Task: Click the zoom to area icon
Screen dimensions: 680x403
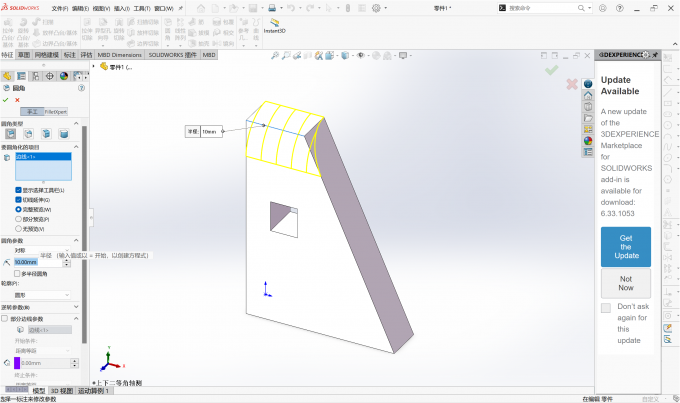Action: (x=286, y=56)
